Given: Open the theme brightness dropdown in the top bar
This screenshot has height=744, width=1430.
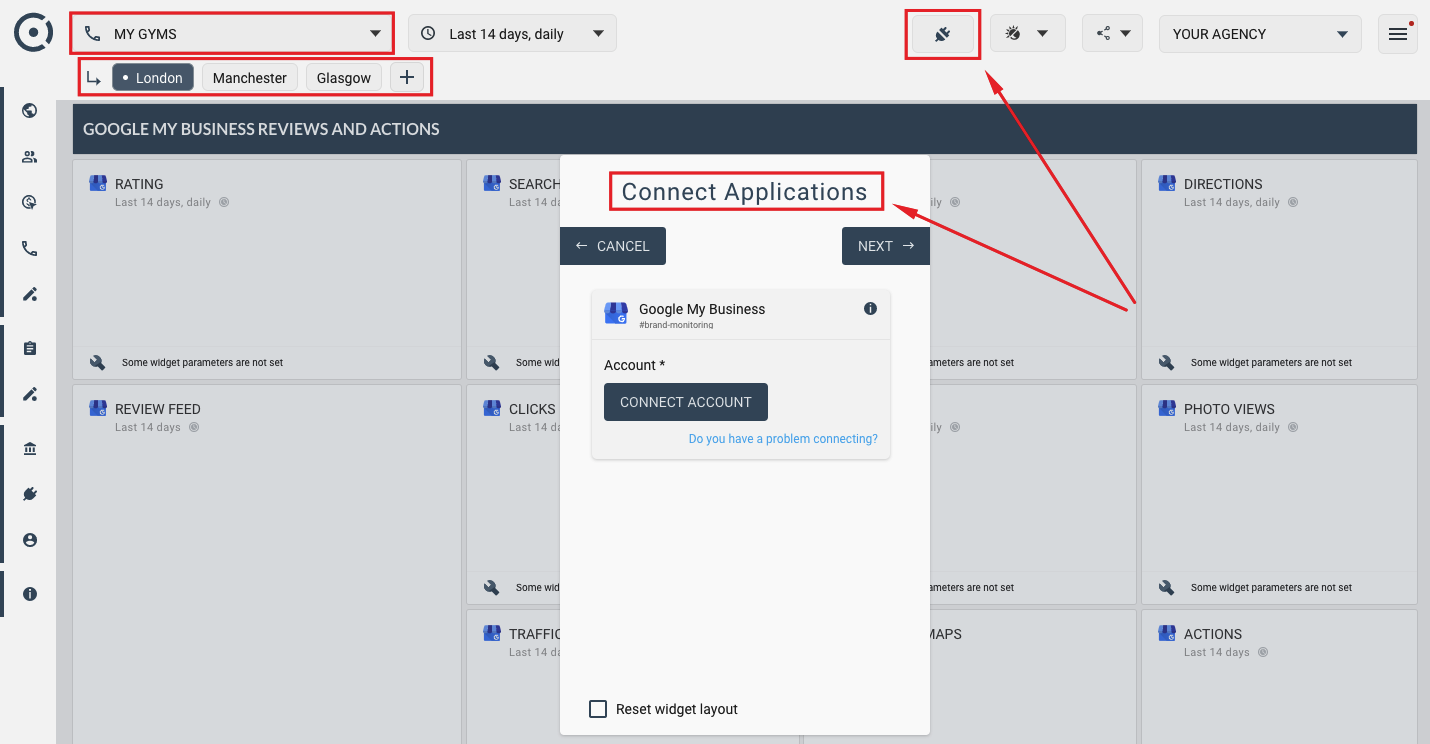Looking at the screenshot, I should pos(1028,34).
